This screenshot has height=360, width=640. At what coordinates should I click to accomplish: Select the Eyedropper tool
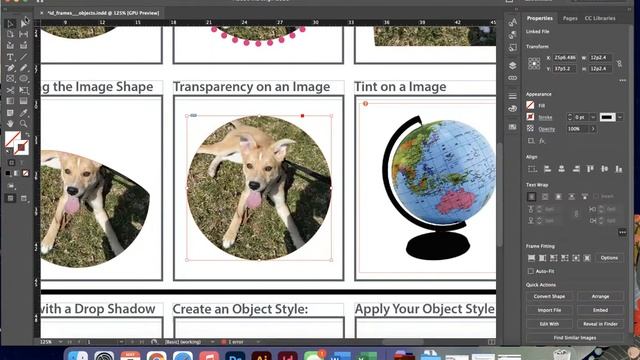coord(24,112)
